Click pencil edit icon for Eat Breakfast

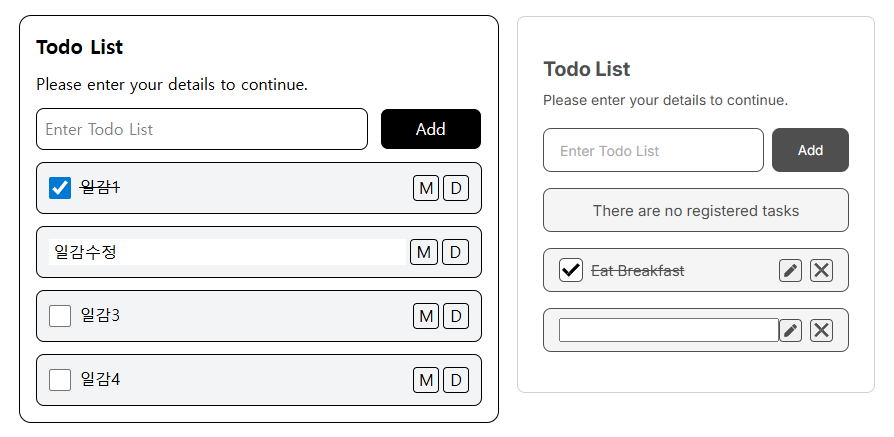point(790,270)
